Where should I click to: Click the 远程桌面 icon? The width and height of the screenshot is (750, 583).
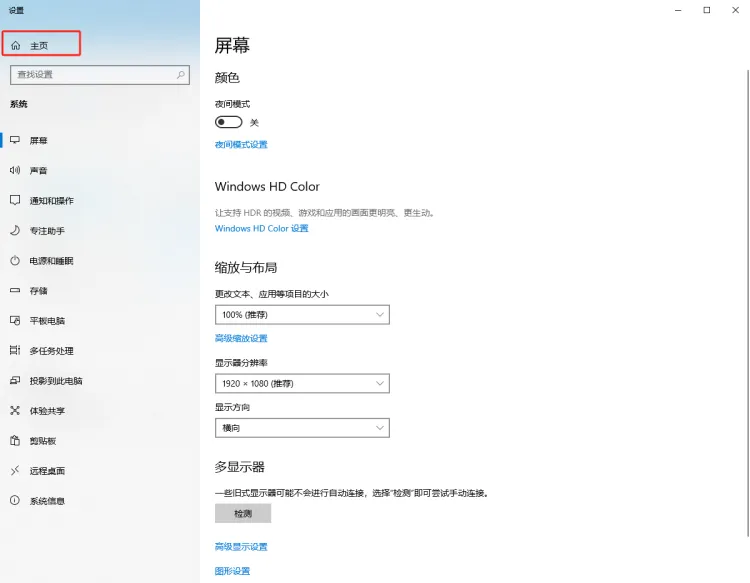(15, 471)
